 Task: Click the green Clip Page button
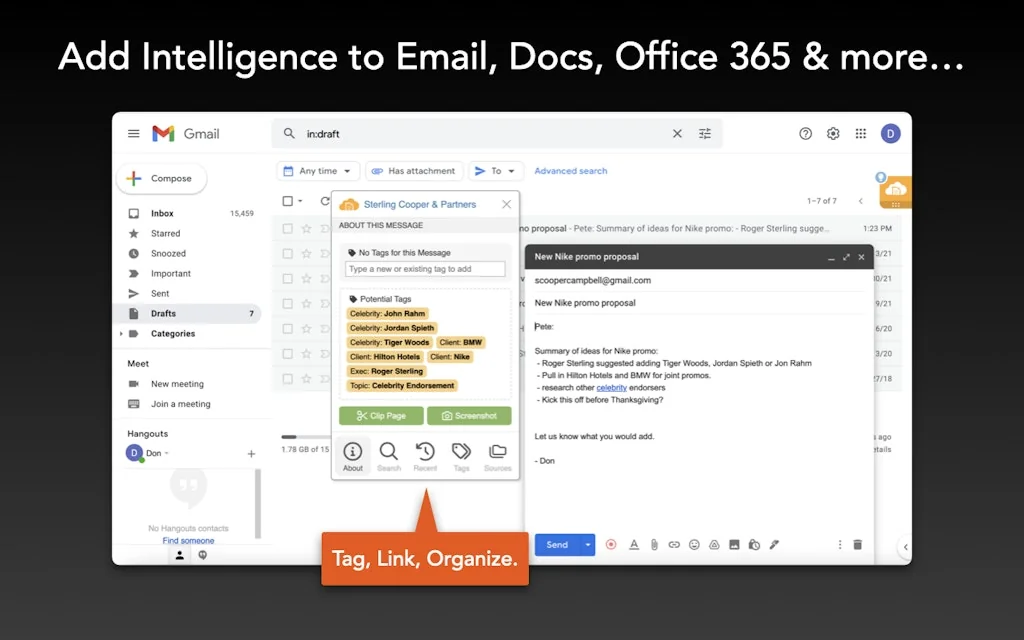pos(381,416)
